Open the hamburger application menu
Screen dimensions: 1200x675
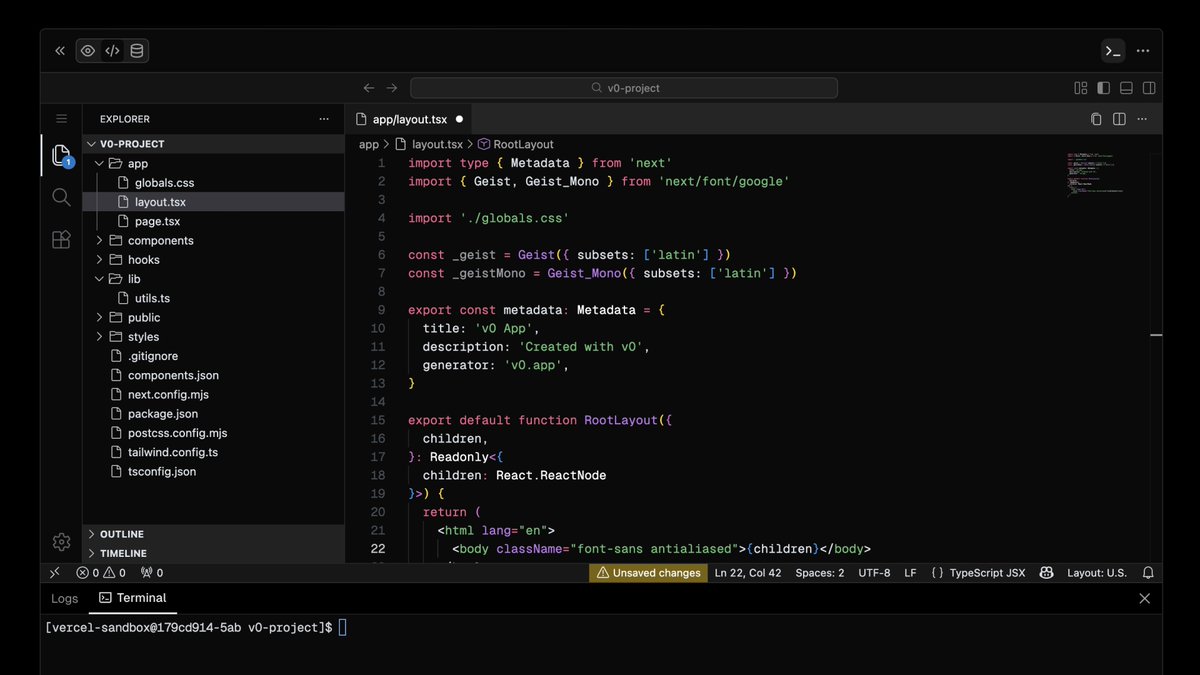(x=61, y=119)
